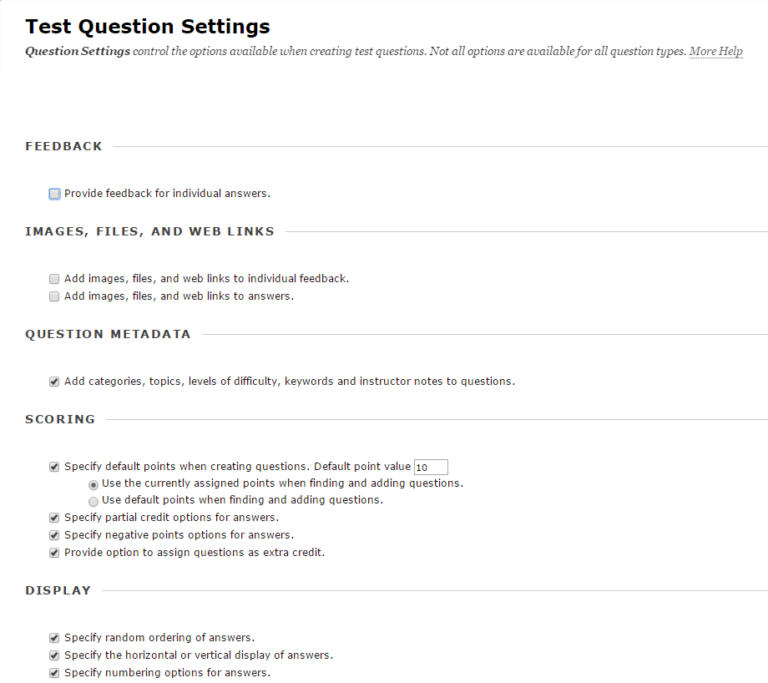Check 'Add images, files, and web links to answers'
Image resolution: width=768 pixels, height=683 pixels.
[54, 296]
